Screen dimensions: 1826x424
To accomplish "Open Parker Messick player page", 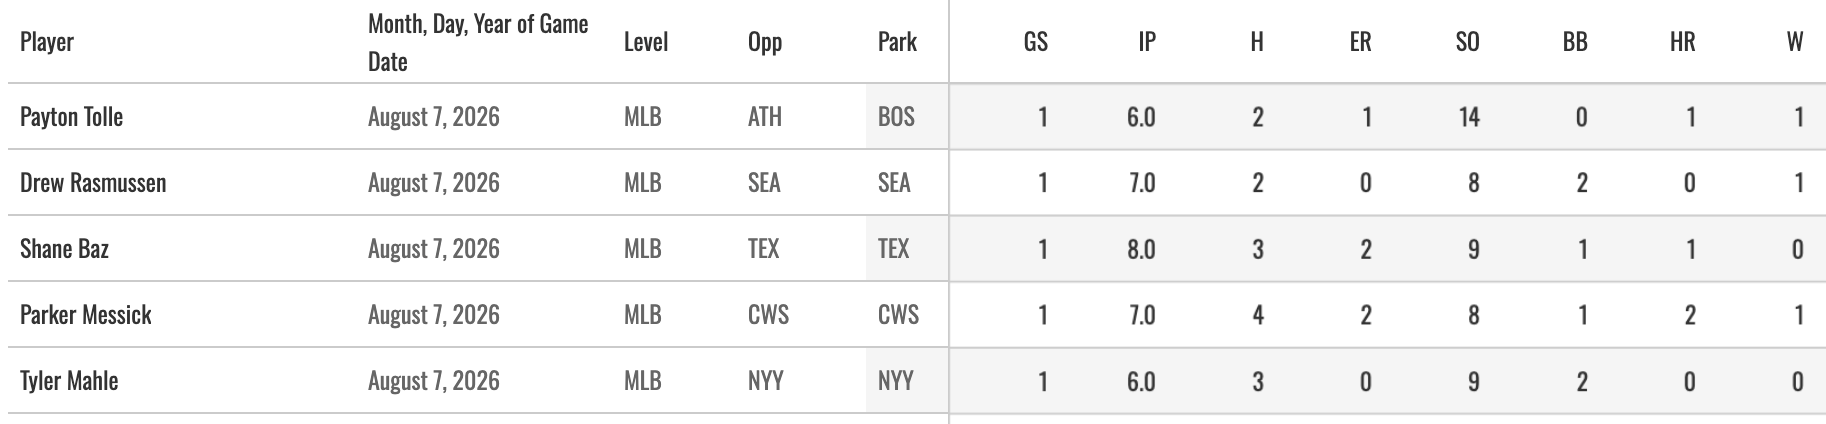I will [x=86, y=315].
